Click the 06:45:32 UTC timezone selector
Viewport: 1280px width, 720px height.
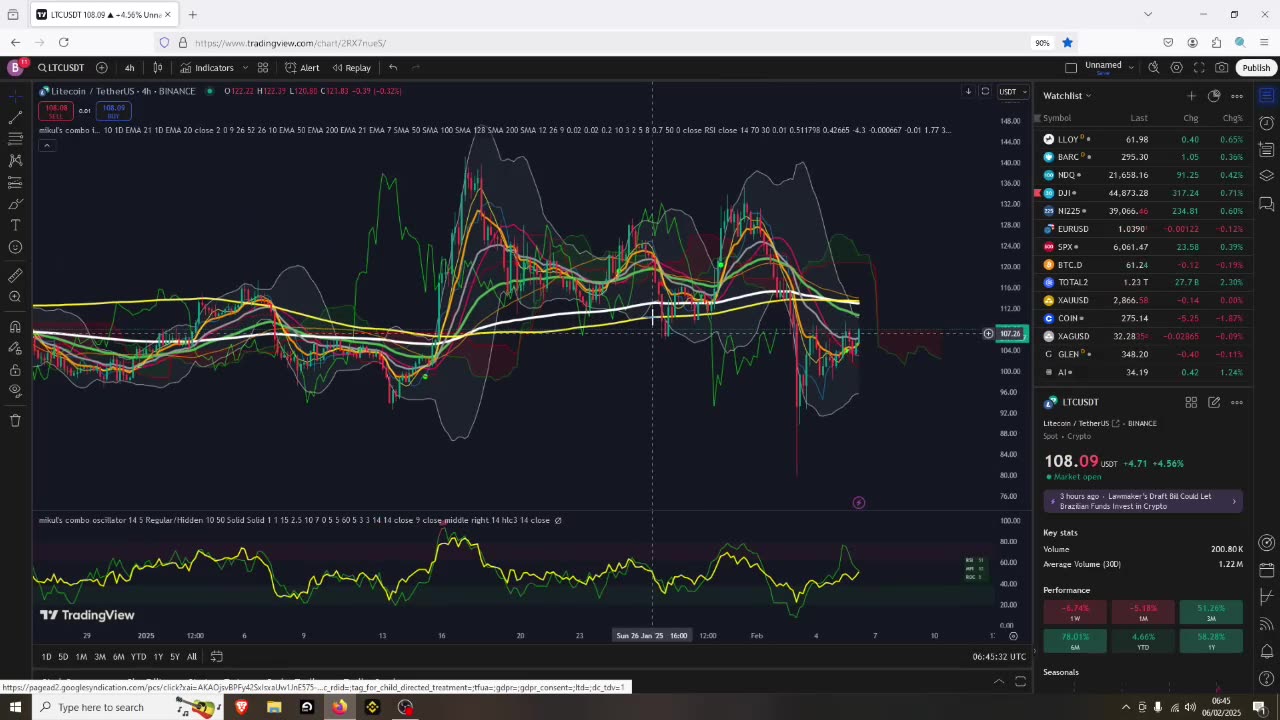pyautogui.click(x=1000, y=656)
